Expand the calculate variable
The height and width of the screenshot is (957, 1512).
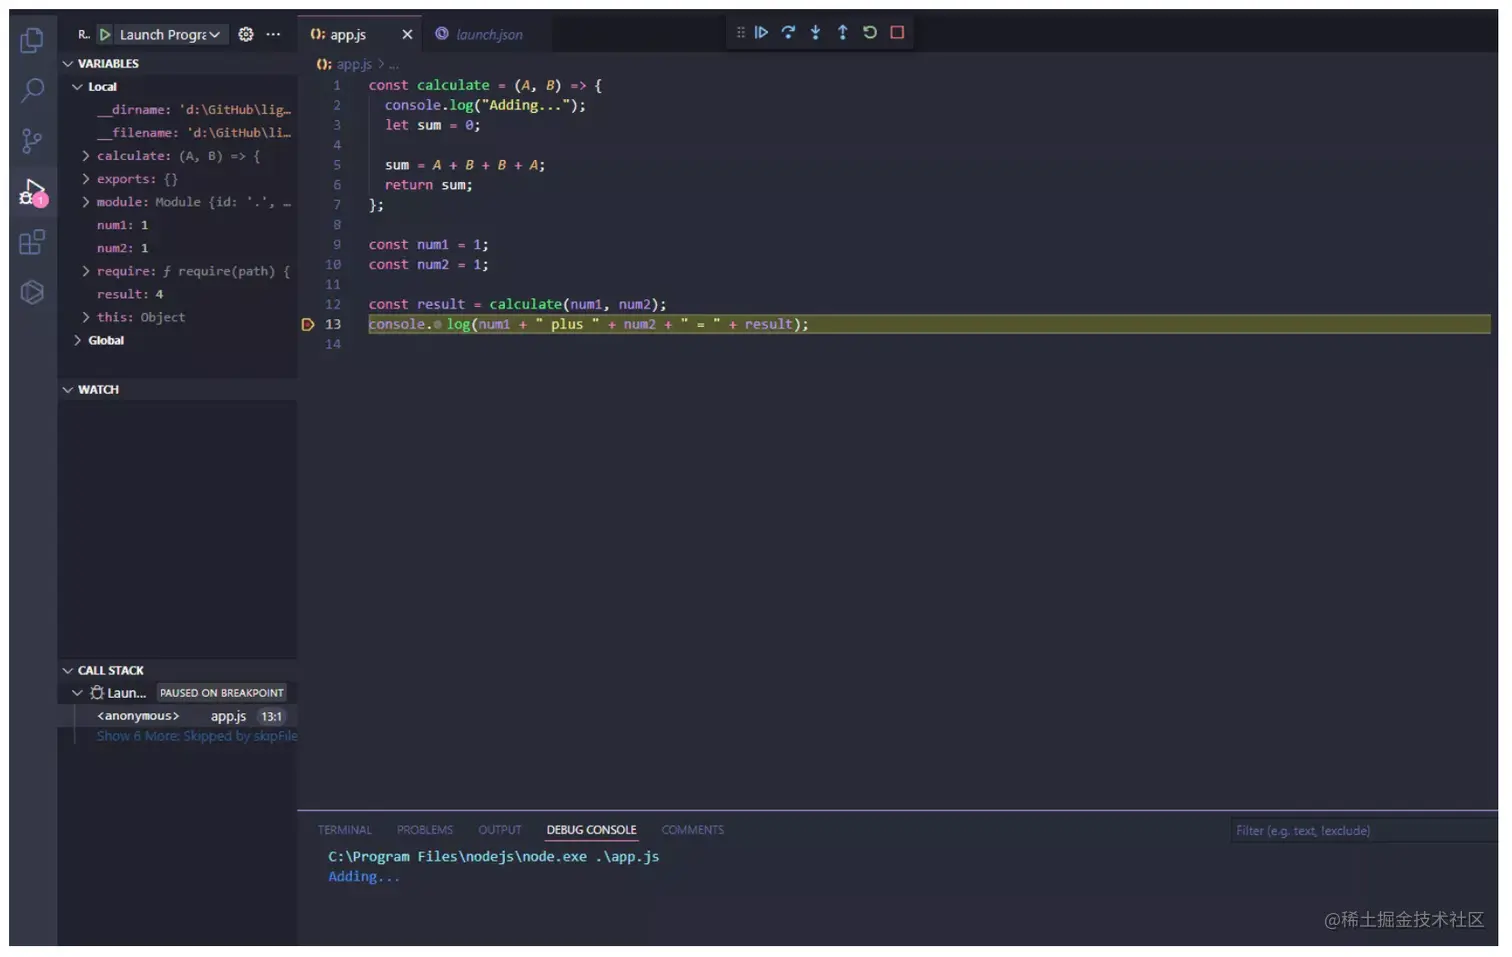(86, 156)
